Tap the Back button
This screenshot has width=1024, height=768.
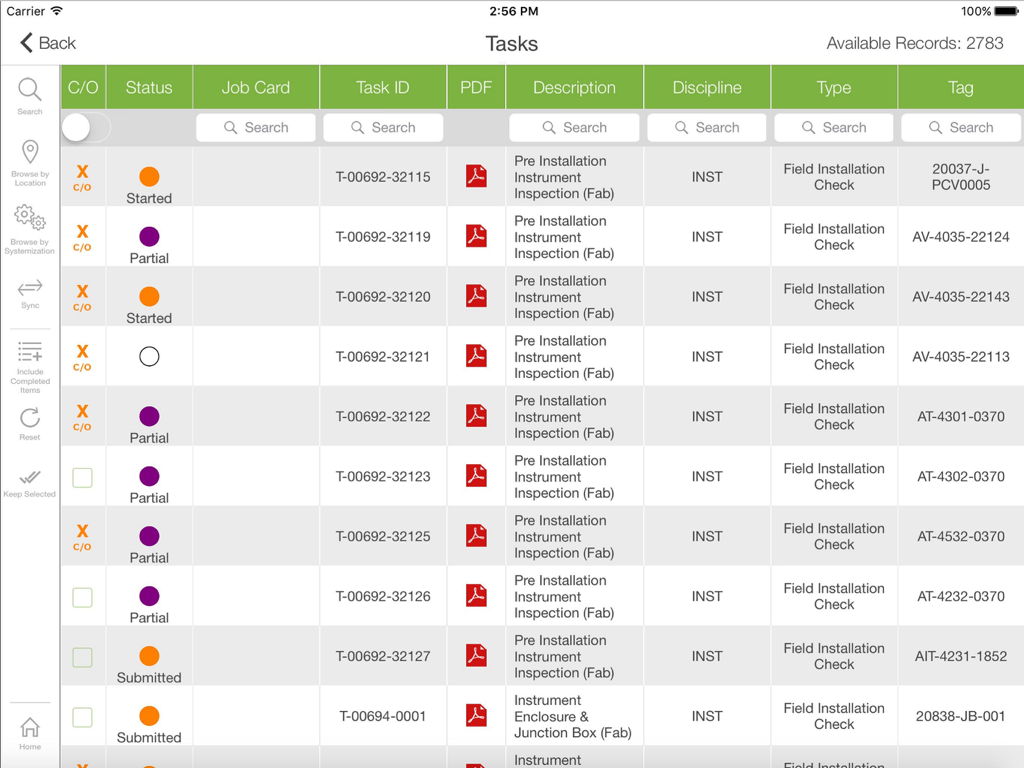pyautogui.click(x=44, y=43)
